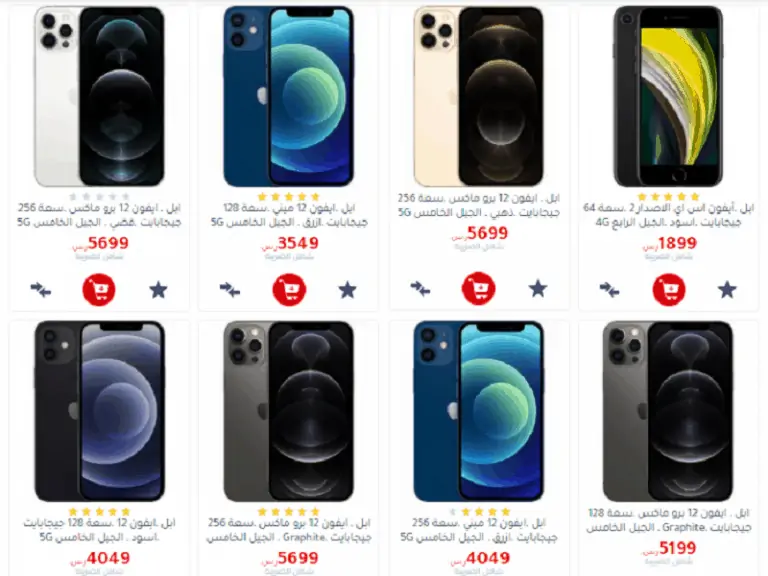The image size is (768, 576).
Task: Compare the iPhone SE 1899 arrows icon
Action: (609, 290)
